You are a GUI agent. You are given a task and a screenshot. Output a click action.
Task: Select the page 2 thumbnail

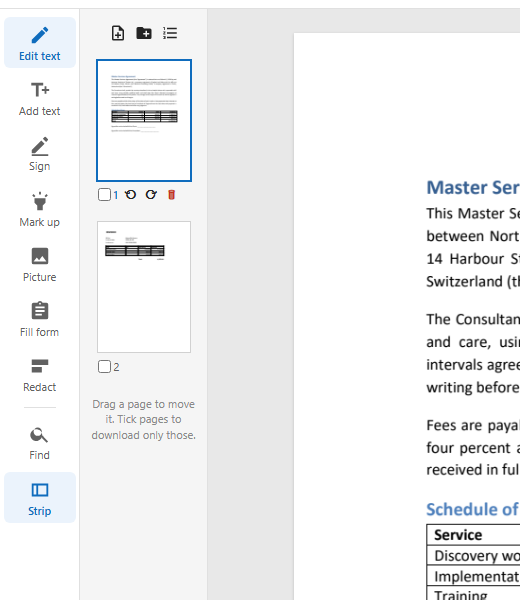pyautogui.click(x=144, y=287)
